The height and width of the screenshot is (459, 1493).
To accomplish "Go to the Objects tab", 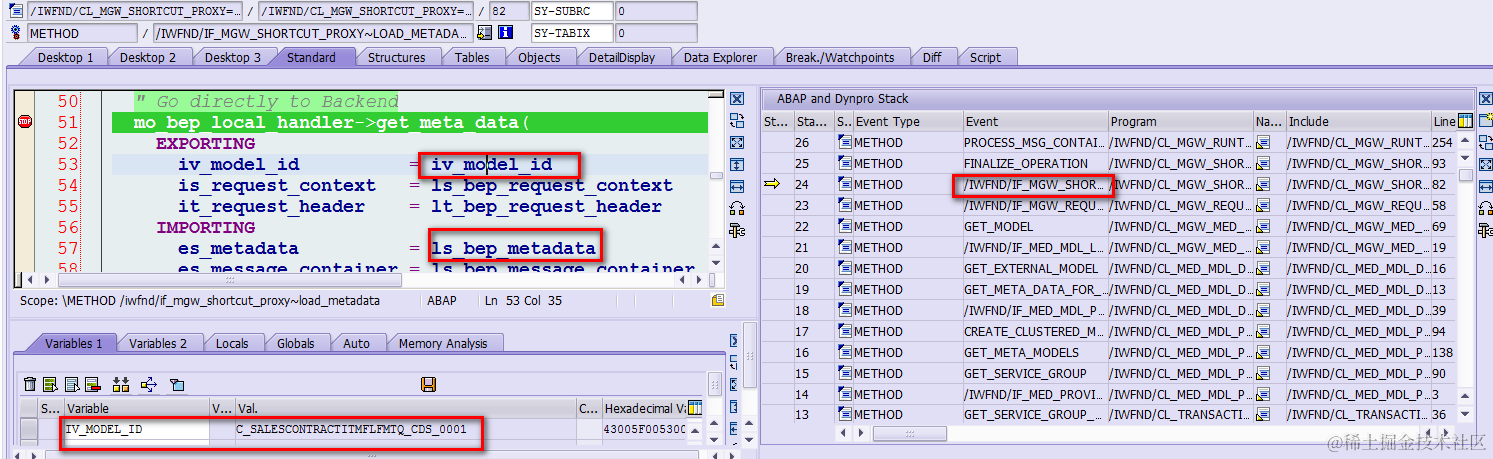I will 539,57.
